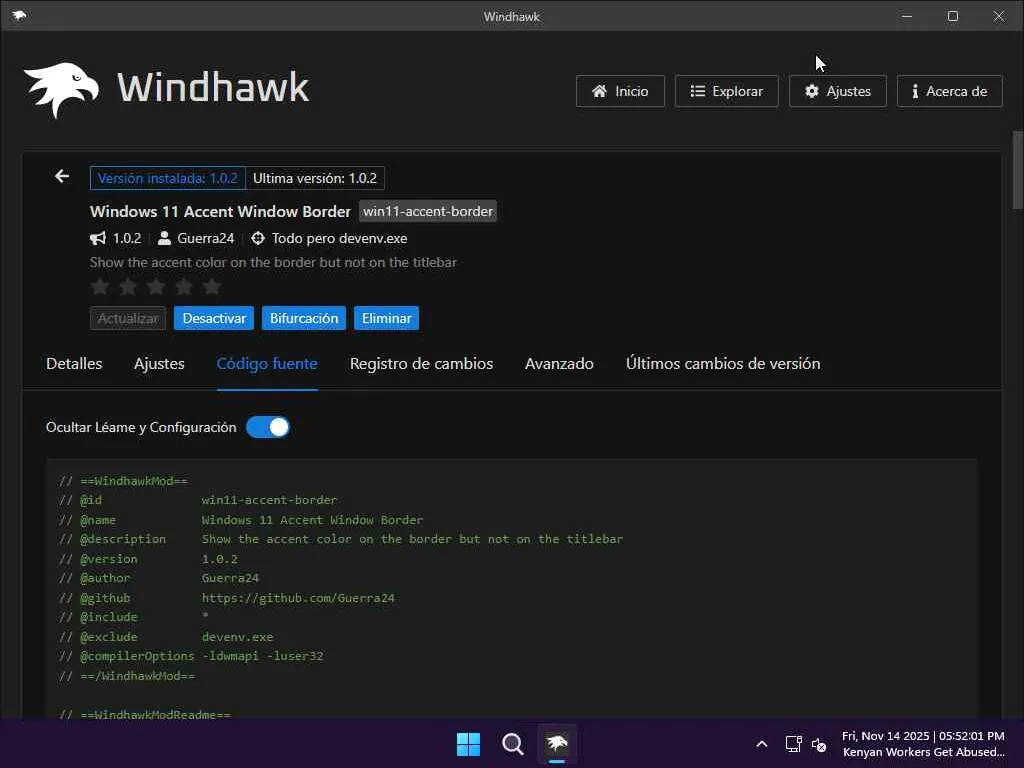Click the Kenyan Workers Get Abused news text

click(923, 752)
